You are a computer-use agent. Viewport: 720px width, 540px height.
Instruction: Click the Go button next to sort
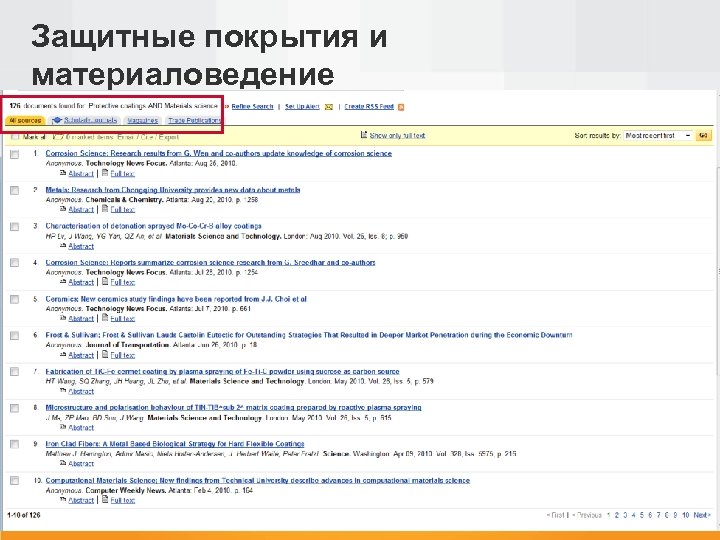pos(703,135)
